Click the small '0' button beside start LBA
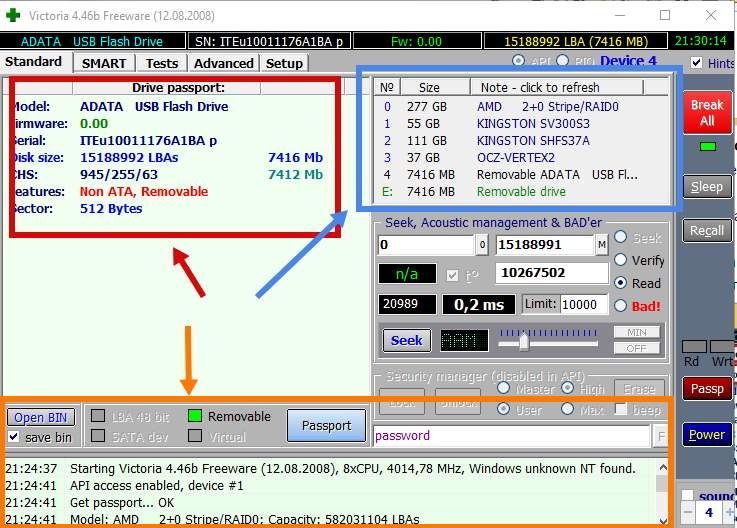 [482, 245]
